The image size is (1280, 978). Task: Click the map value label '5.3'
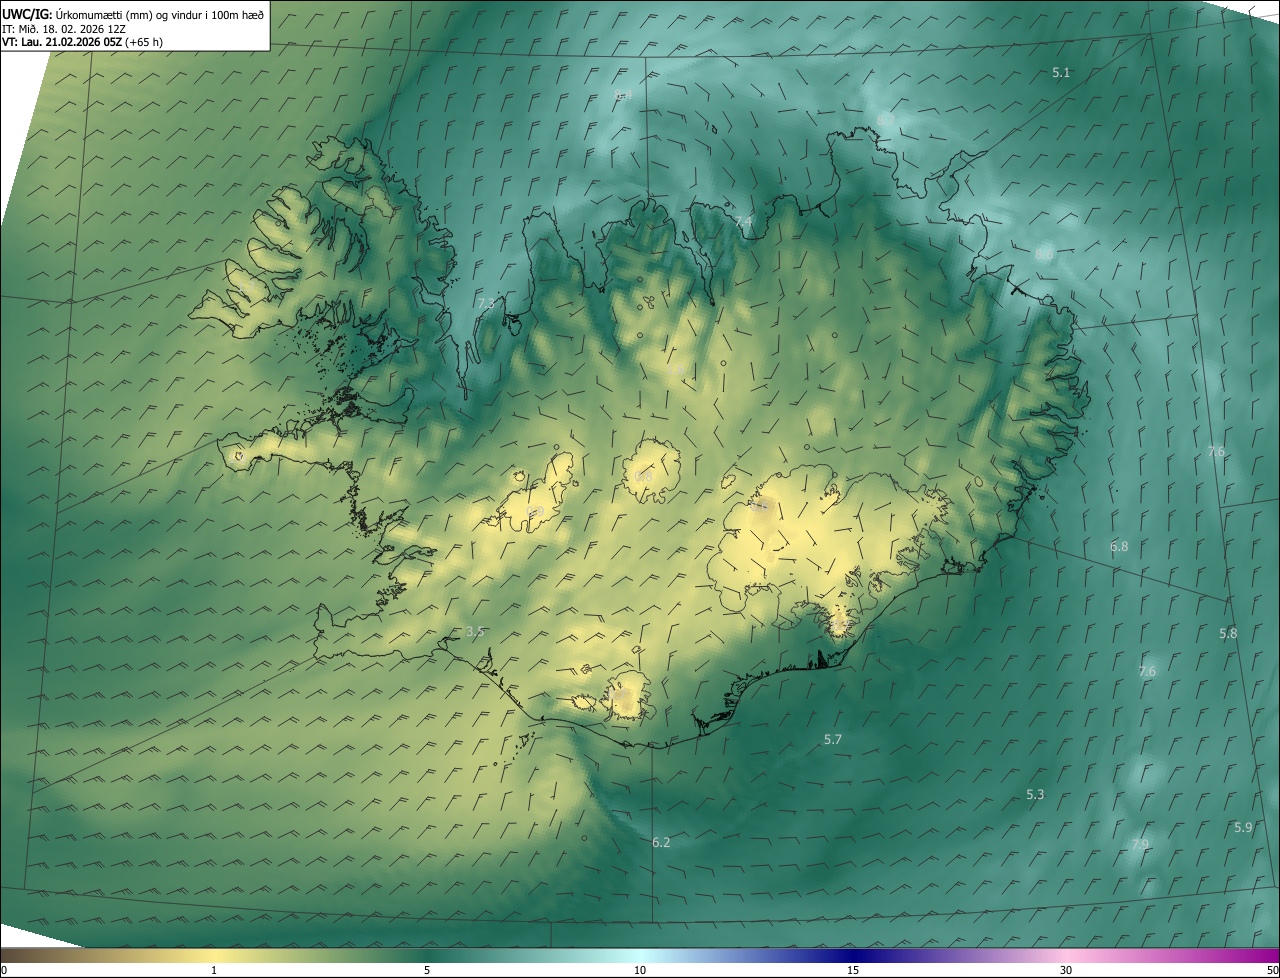pyautogui.click(x=1035, y=795)
